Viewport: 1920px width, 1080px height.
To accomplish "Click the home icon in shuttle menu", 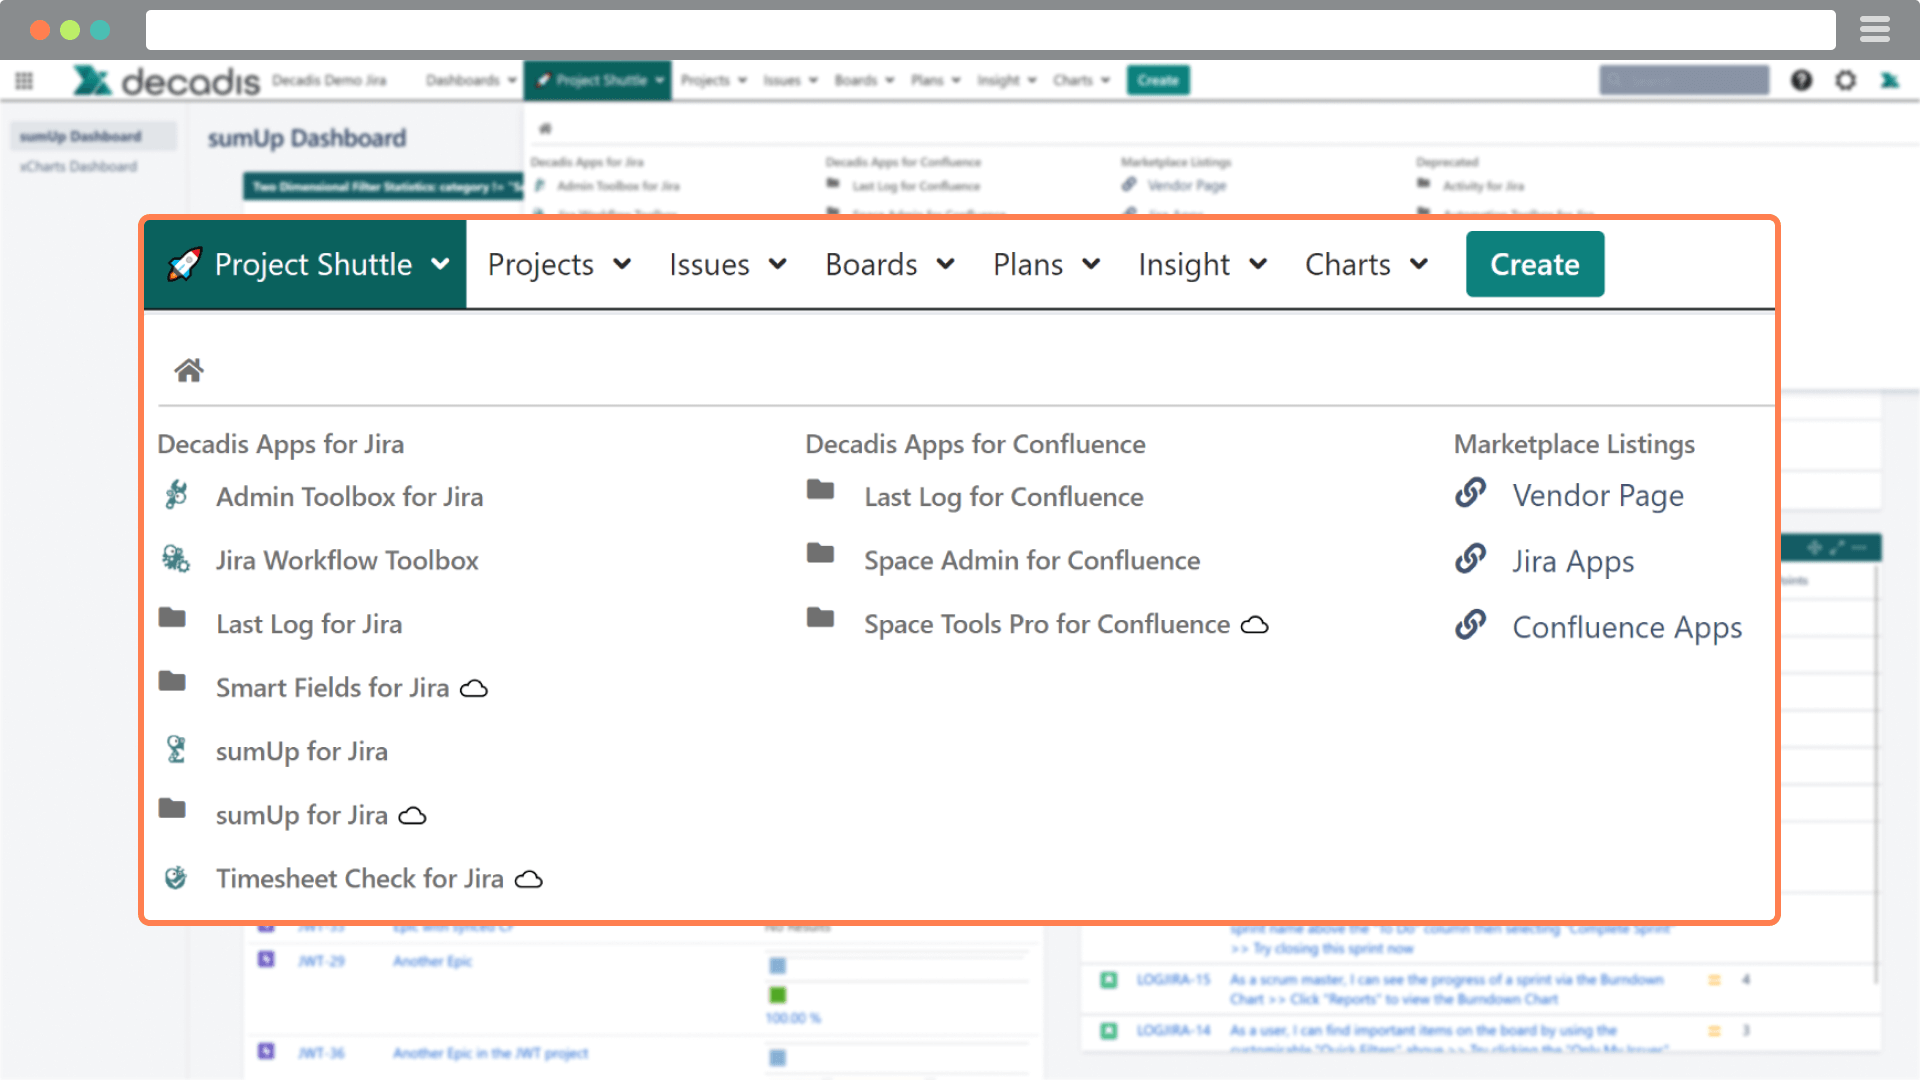I will 189,371.
